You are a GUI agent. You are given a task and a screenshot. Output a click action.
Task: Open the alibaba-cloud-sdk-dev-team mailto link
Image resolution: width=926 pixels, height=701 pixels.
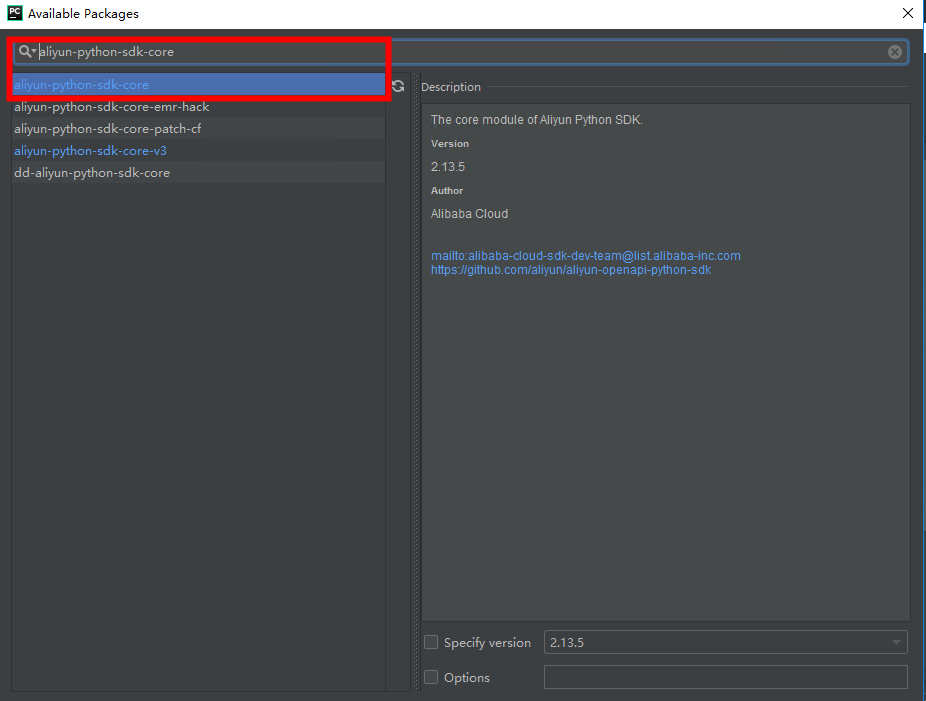click(585, 256)
